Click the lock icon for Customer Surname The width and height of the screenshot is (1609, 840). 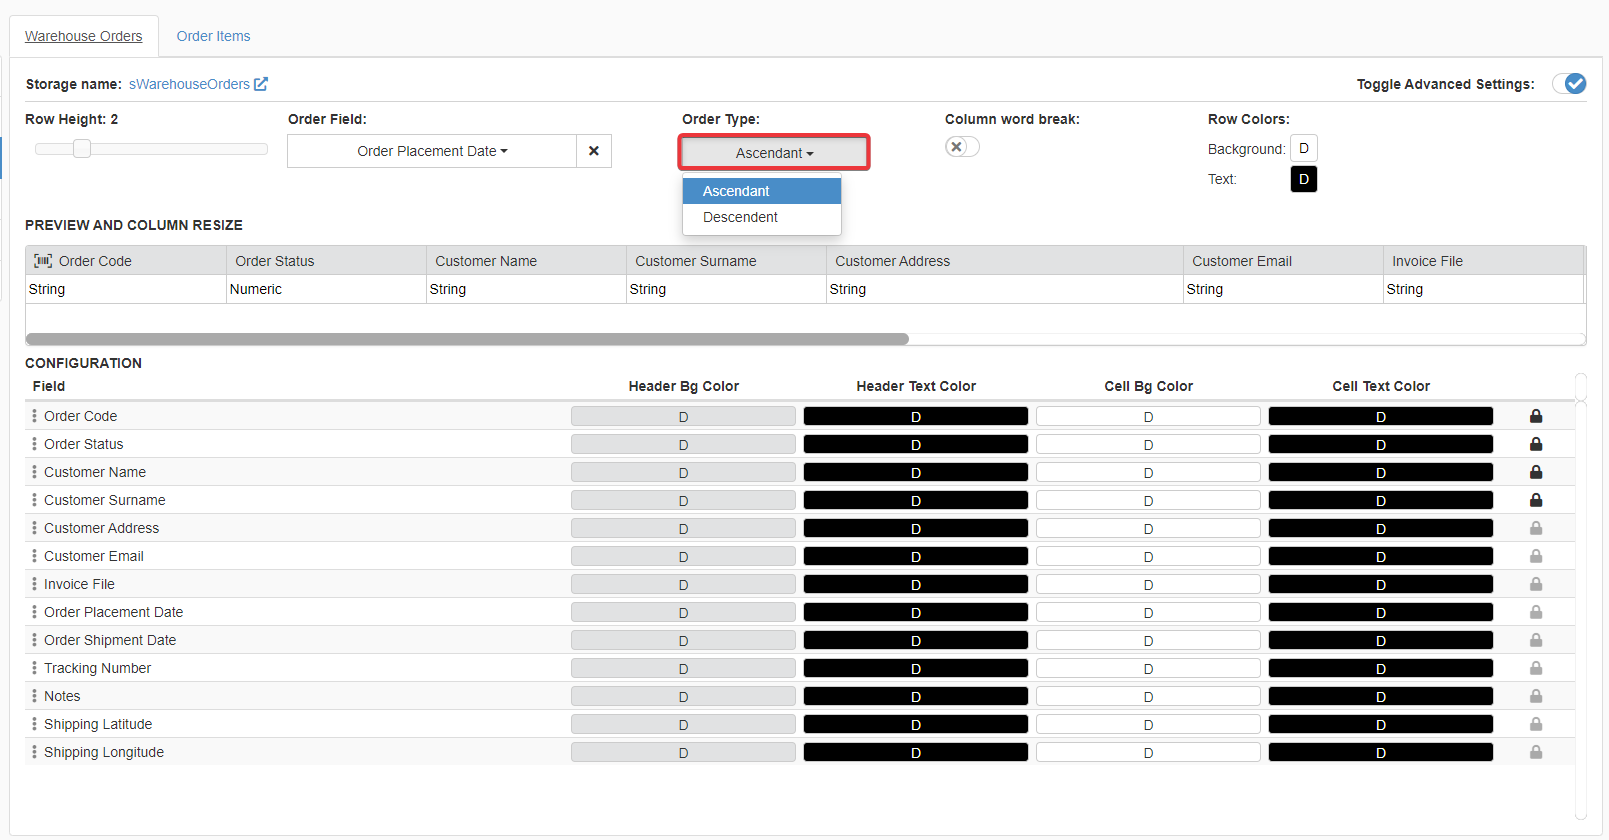(1536, 500)
